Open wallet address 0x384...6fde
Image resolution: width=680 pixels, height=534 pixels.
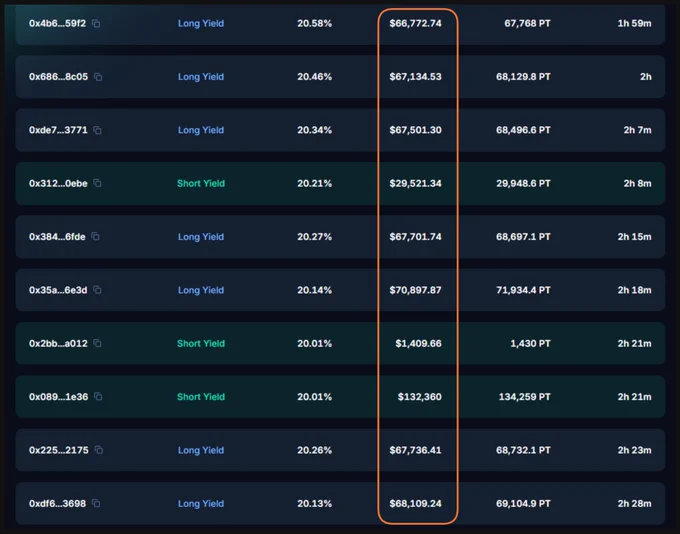point(57,237)
